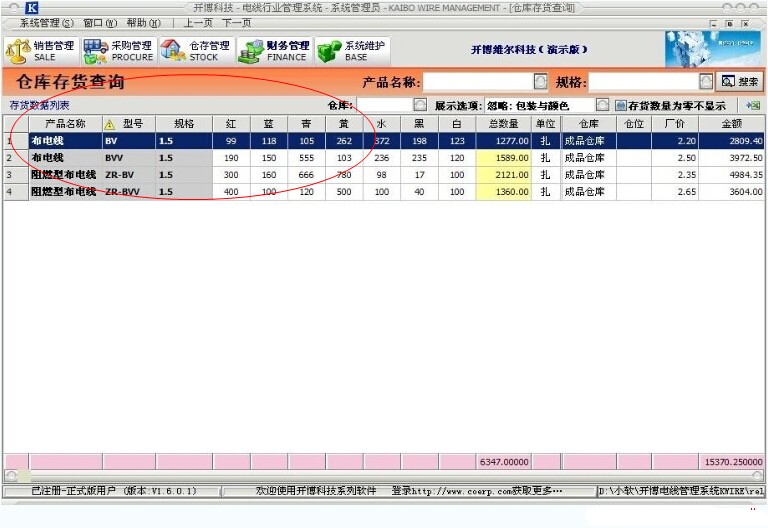Open the 采购管理 PROCURE module
Screen dimensions: 768x528
pos(119,51)
